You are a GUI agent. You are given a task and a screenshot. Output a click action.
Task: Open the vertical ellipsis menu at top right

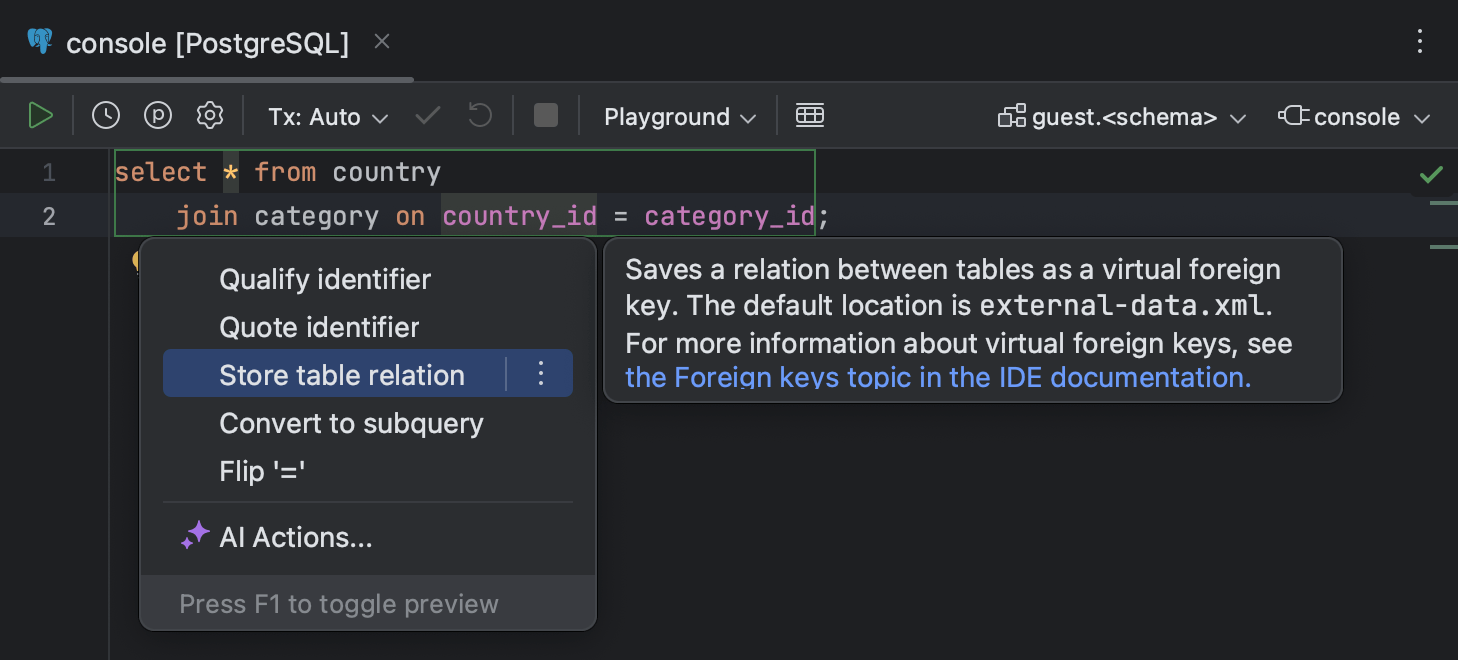click(1419, 41)
